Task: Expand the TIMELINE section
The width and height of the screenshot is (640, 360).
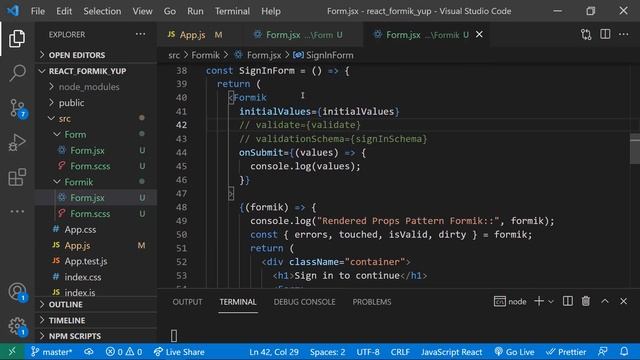Action: [96, 320]
